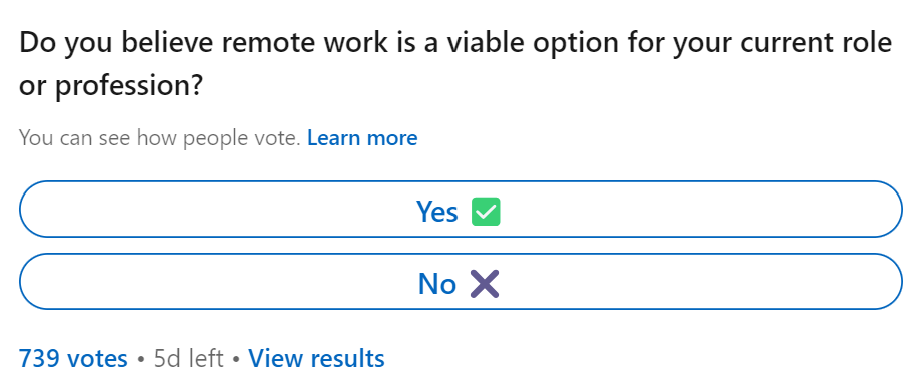Vote No on the remote work poll
The width and height of the screenshot is (910, 386).
tap(460, 282)
